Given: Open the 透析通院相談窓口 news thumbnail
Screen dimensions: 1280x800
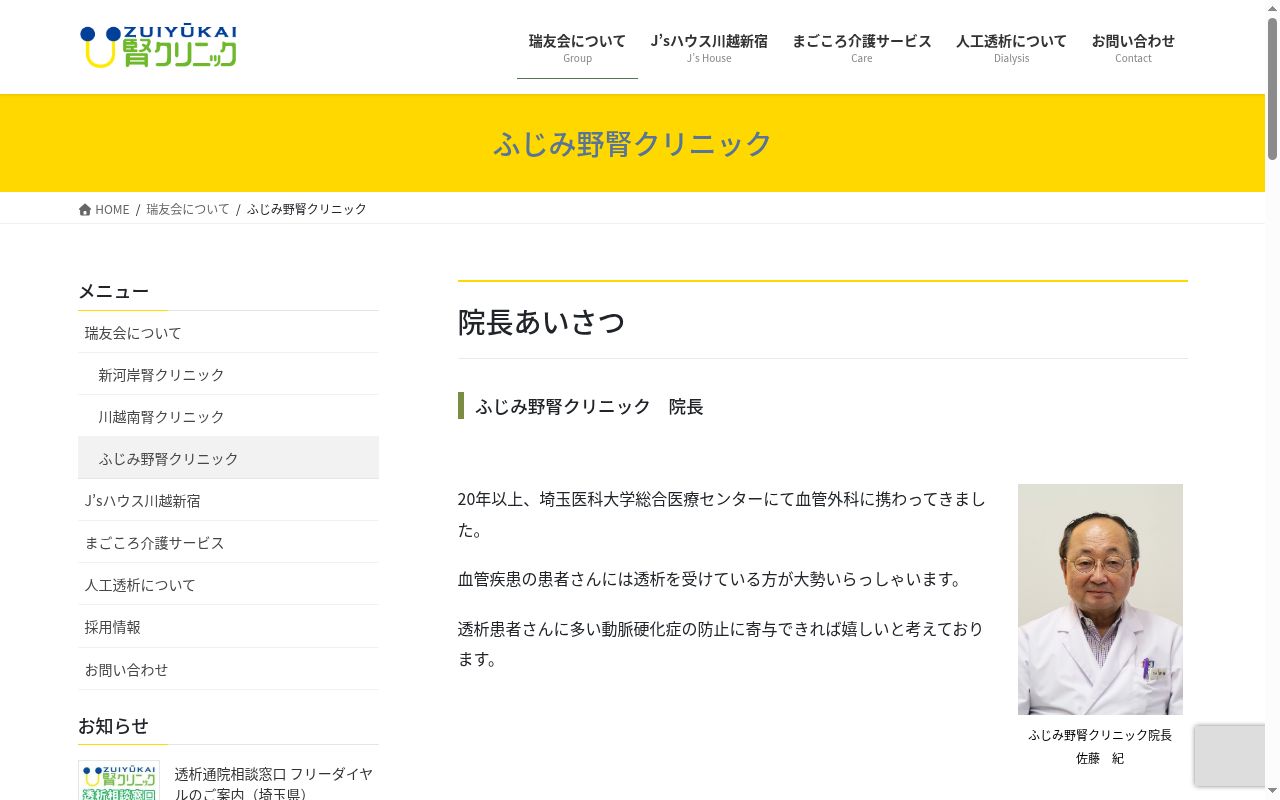Looking at the screenshot, I should click(x=119, y=780).
